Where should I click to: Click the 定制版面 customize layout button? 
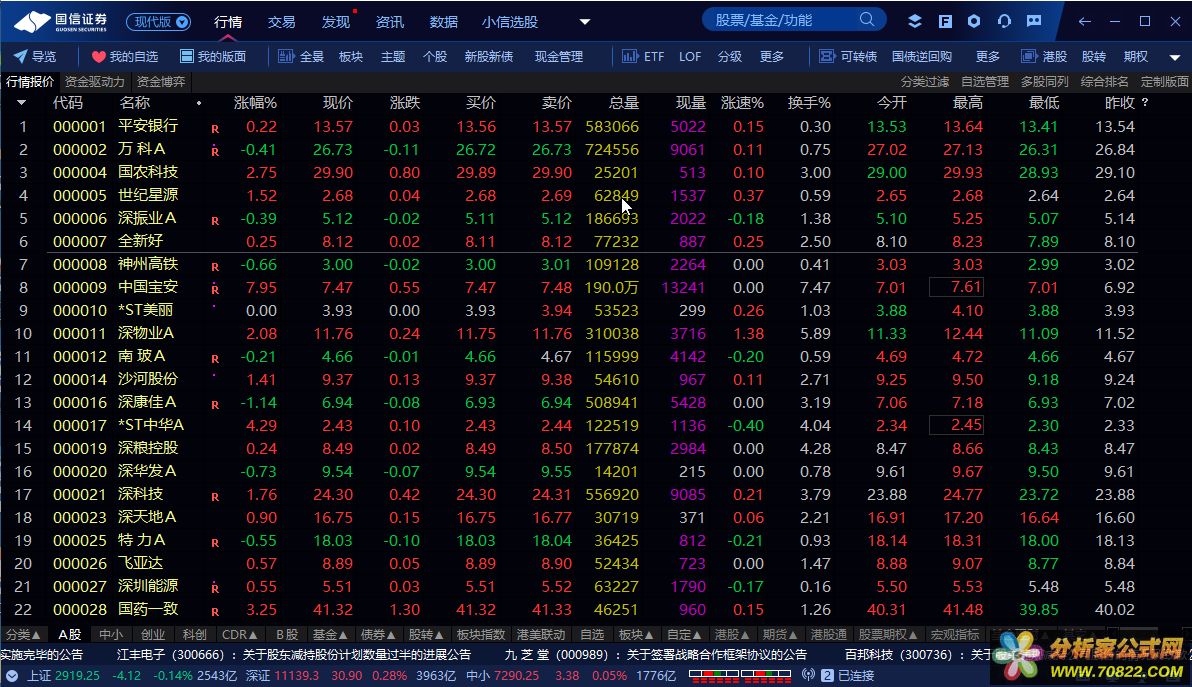[1165, 81]
